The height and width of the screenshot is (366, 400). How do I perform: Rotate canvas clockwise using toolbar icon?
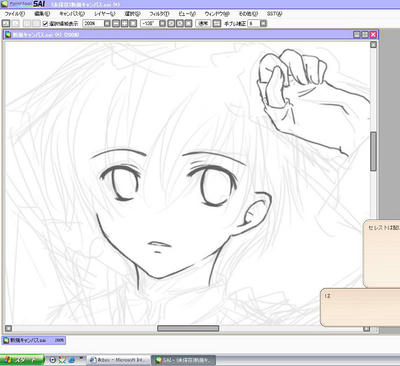(x=180, y=23)
